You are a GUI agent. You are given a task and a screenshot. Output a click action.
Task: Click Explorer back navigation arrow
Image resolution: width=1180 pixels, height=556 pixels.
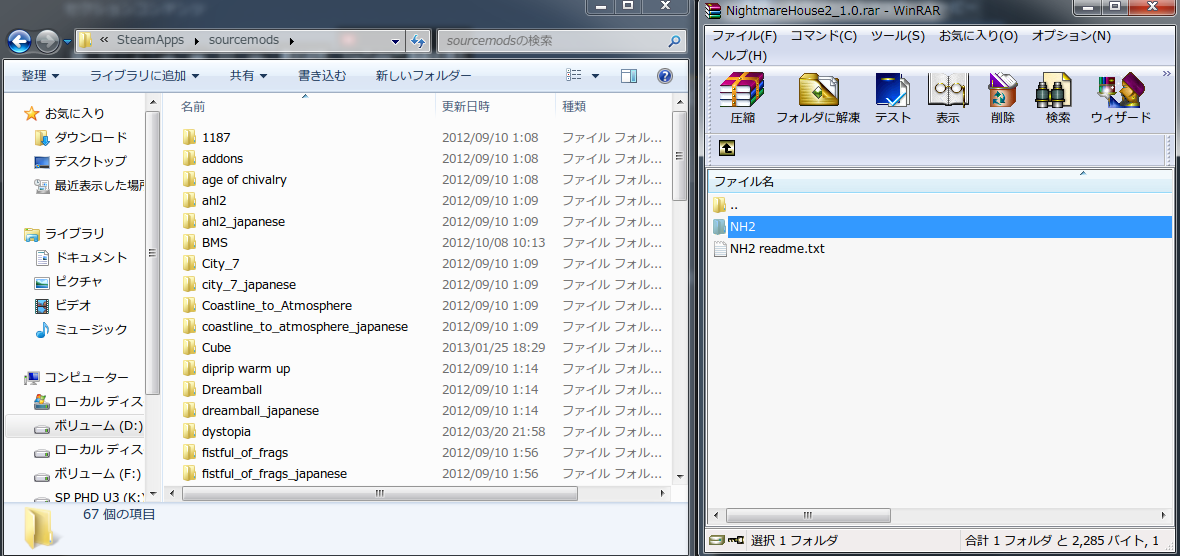coord(20,41)
